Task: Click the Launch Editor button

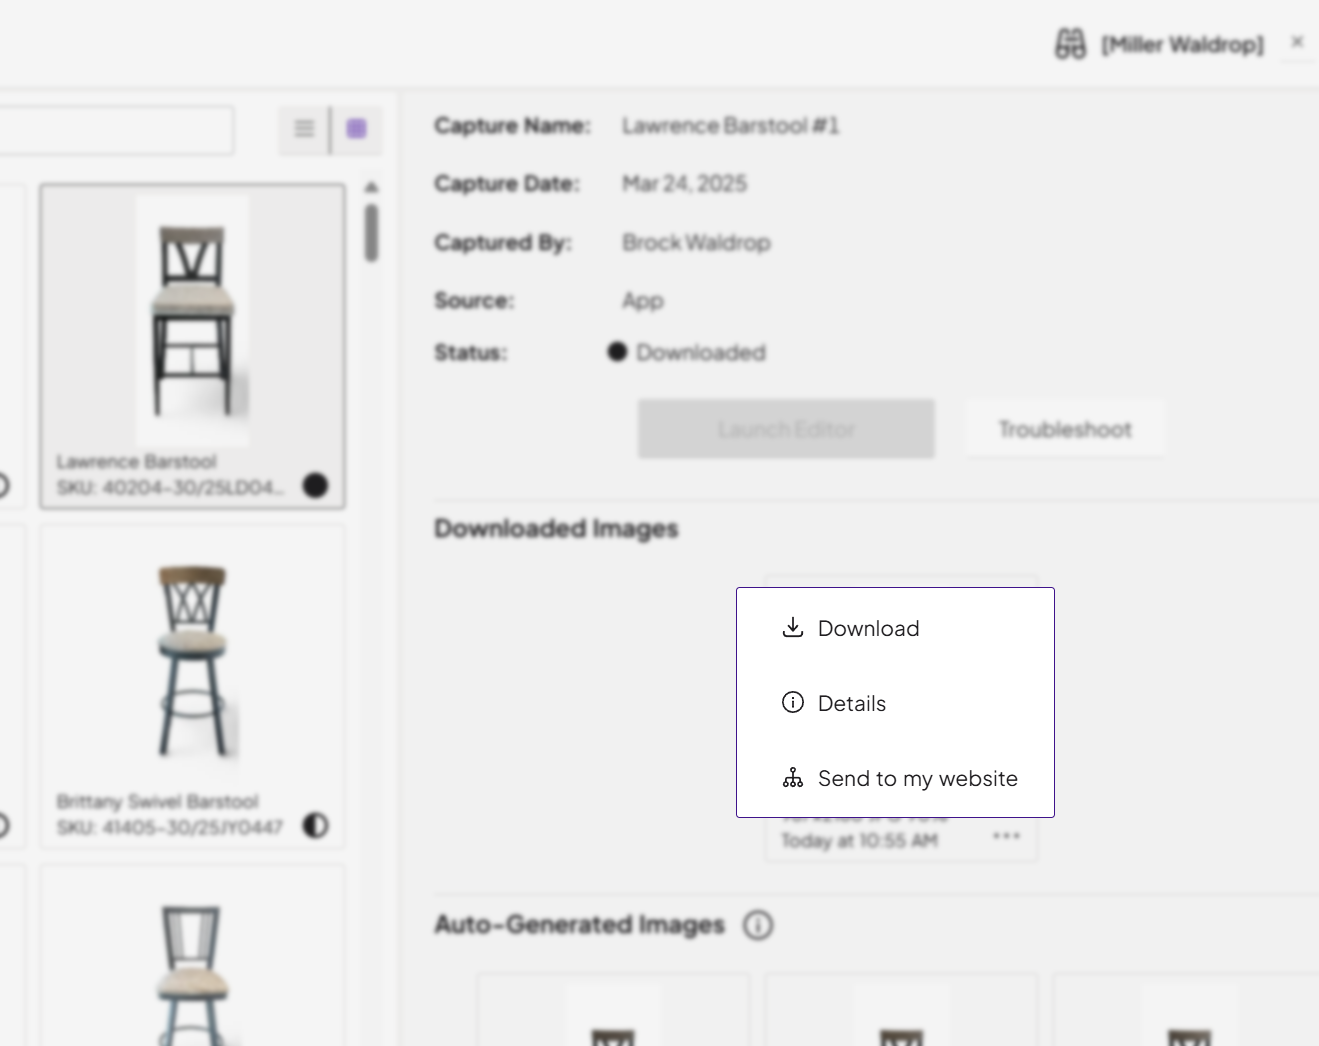Action: (785, 428)
